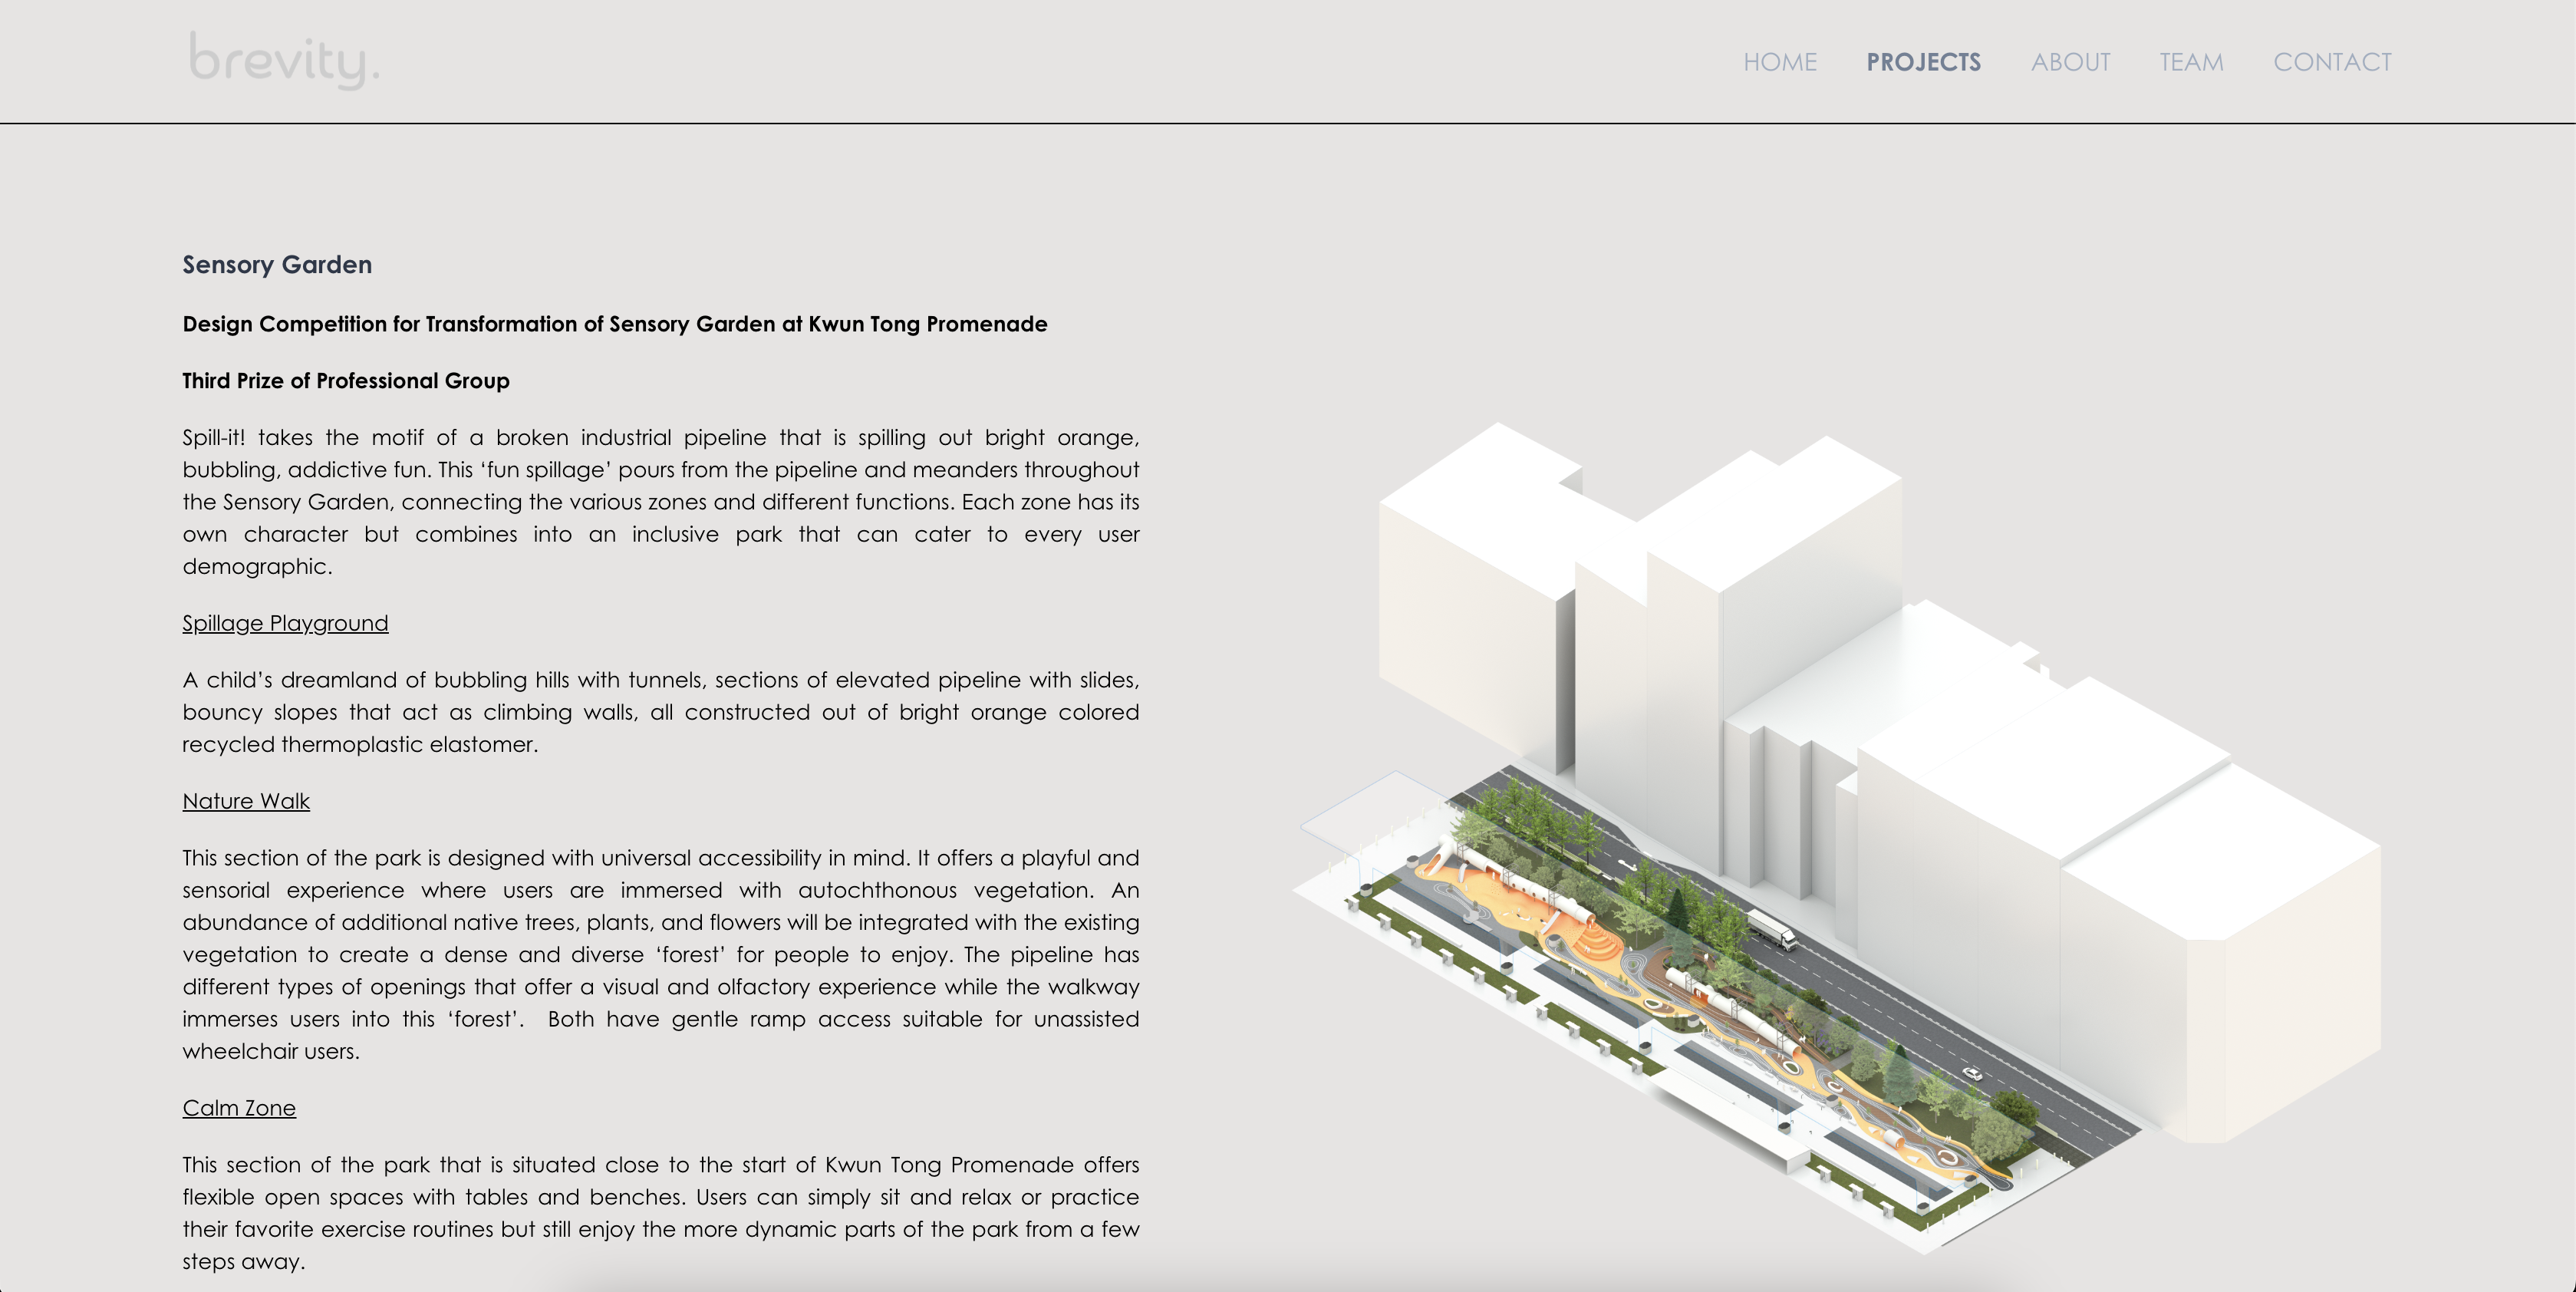The image size is (2576, 1292).
Task: Open the PROJECTS nav item
Action: [1922, 62]
